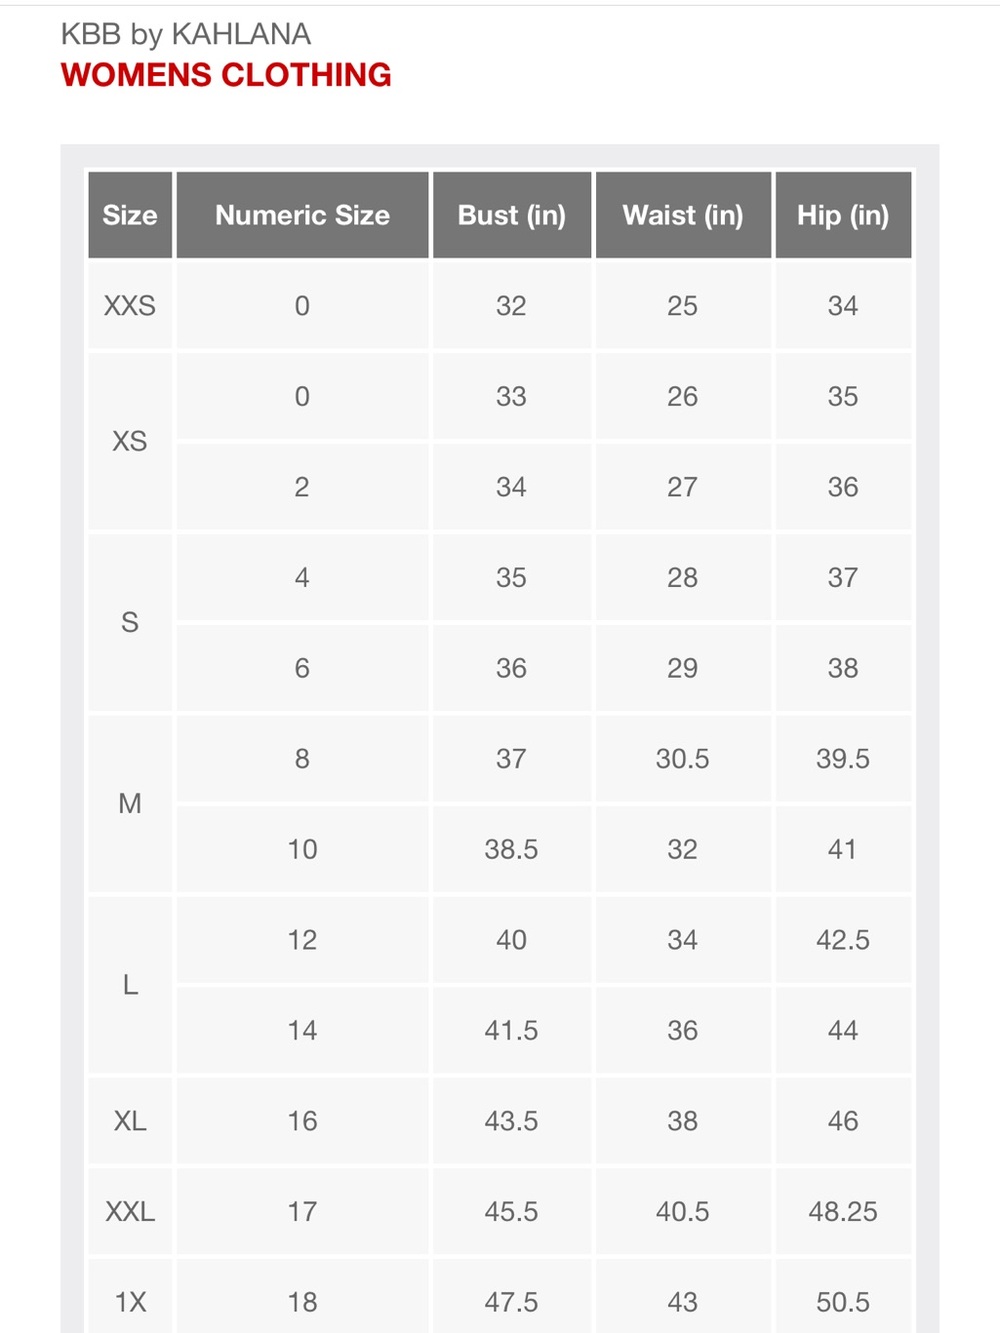
Task: Select the XXL size label cell
Action: 130,1212
